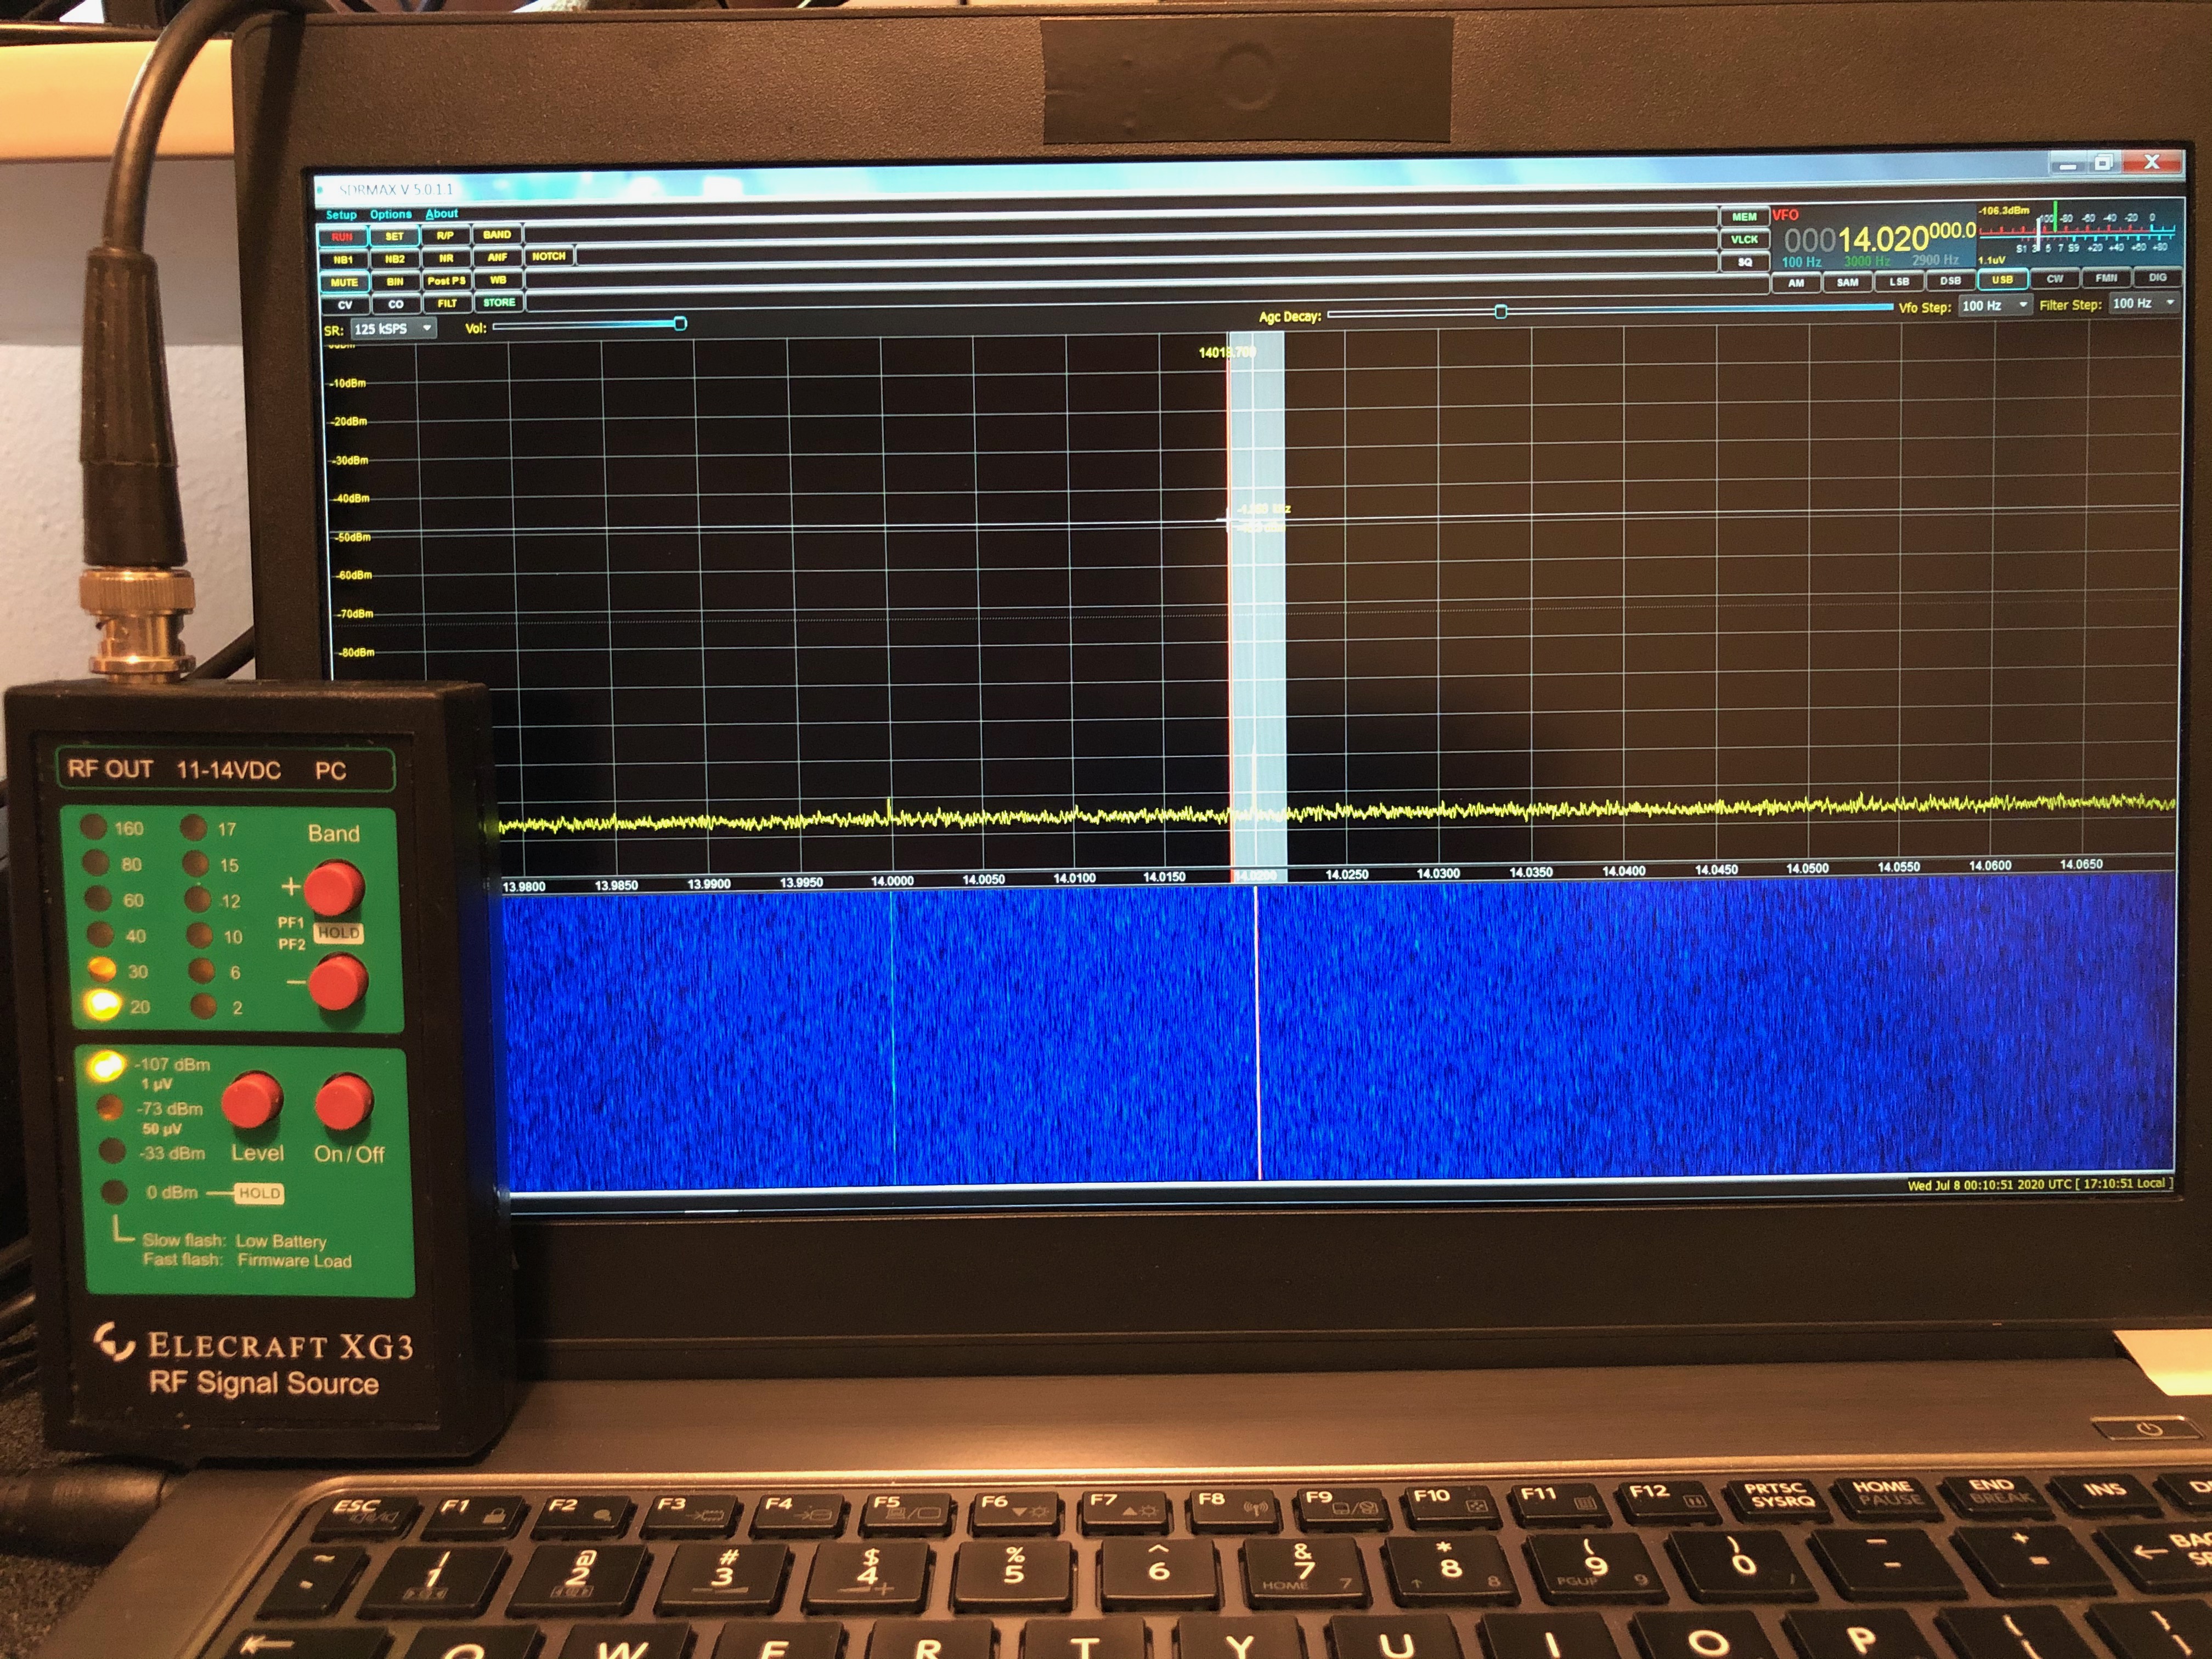This screenshot has height=1659, width=2212.
Task: Toggle the red RUN button
Action: click(342, 237)
